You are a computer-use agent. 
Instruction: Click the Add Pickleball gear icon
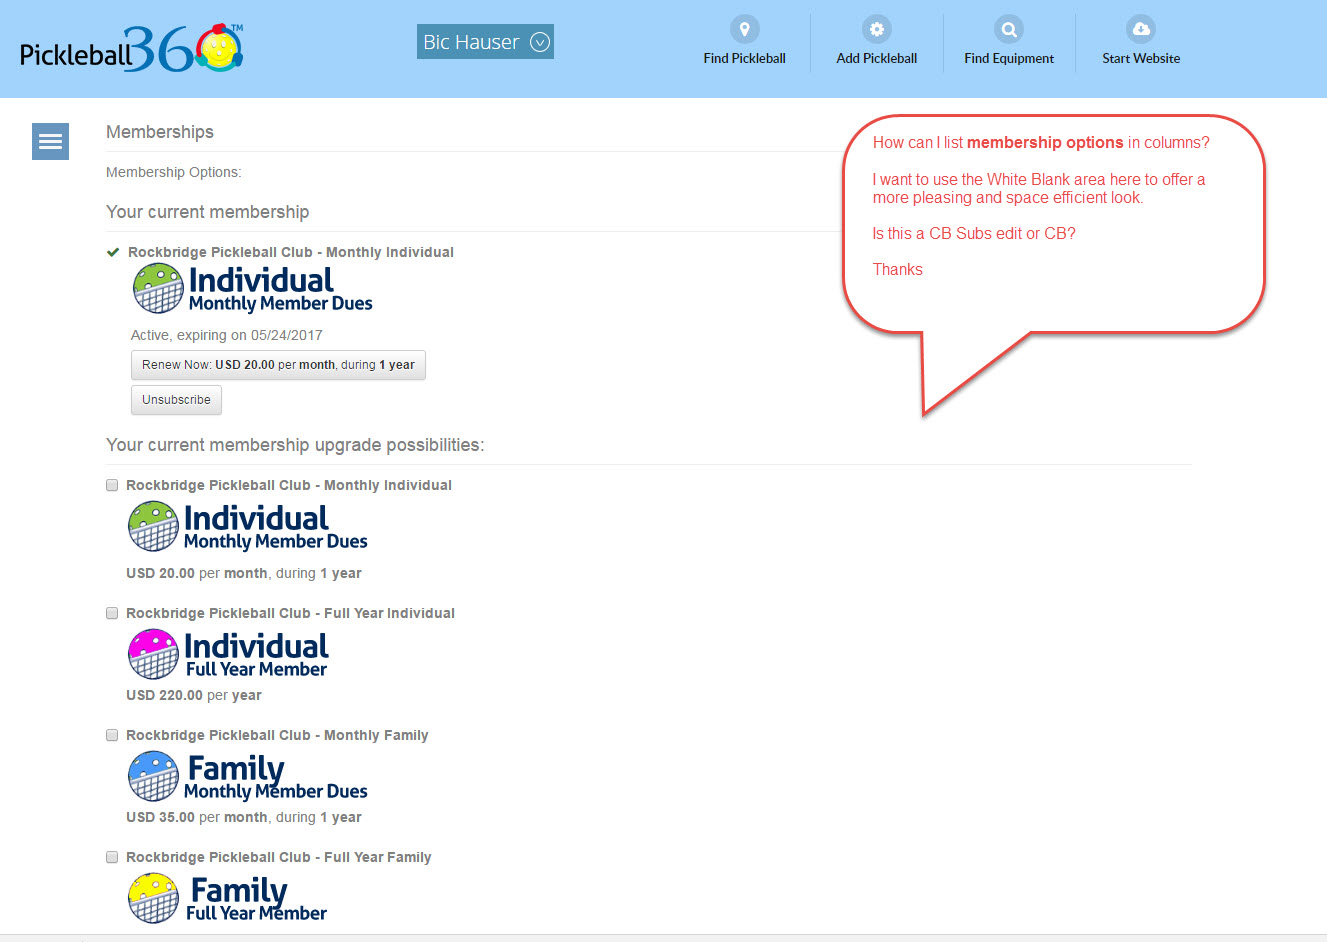click(x=876, y=29)
